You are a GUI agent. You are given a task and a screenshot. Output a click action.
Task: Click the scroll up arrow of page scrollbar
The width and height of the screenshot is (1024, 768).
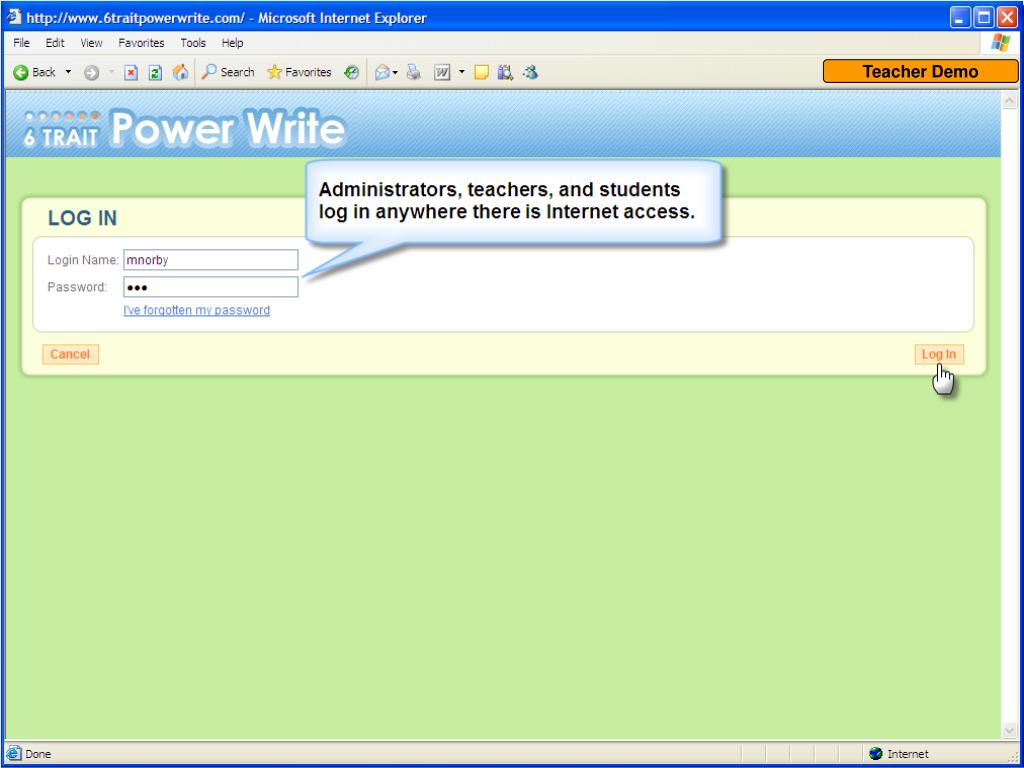[1009, 101]
